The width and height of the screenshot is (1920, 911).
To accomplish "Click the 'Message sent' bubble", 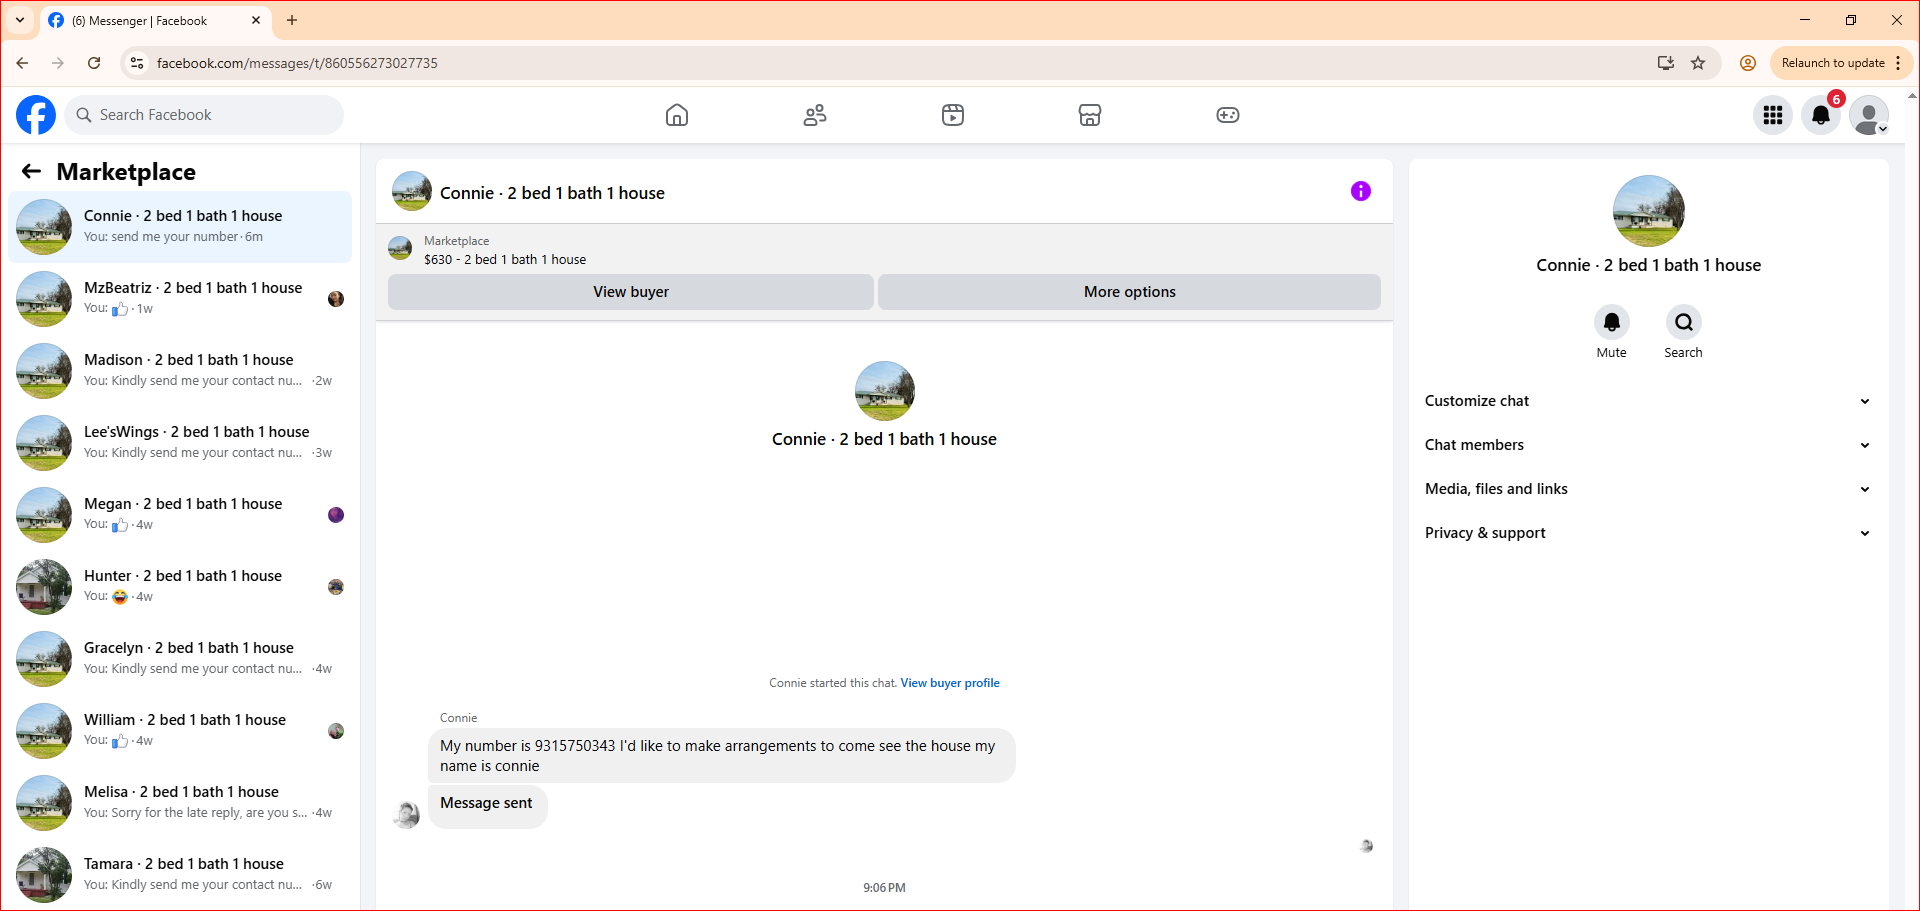I will tap(487, 806).
